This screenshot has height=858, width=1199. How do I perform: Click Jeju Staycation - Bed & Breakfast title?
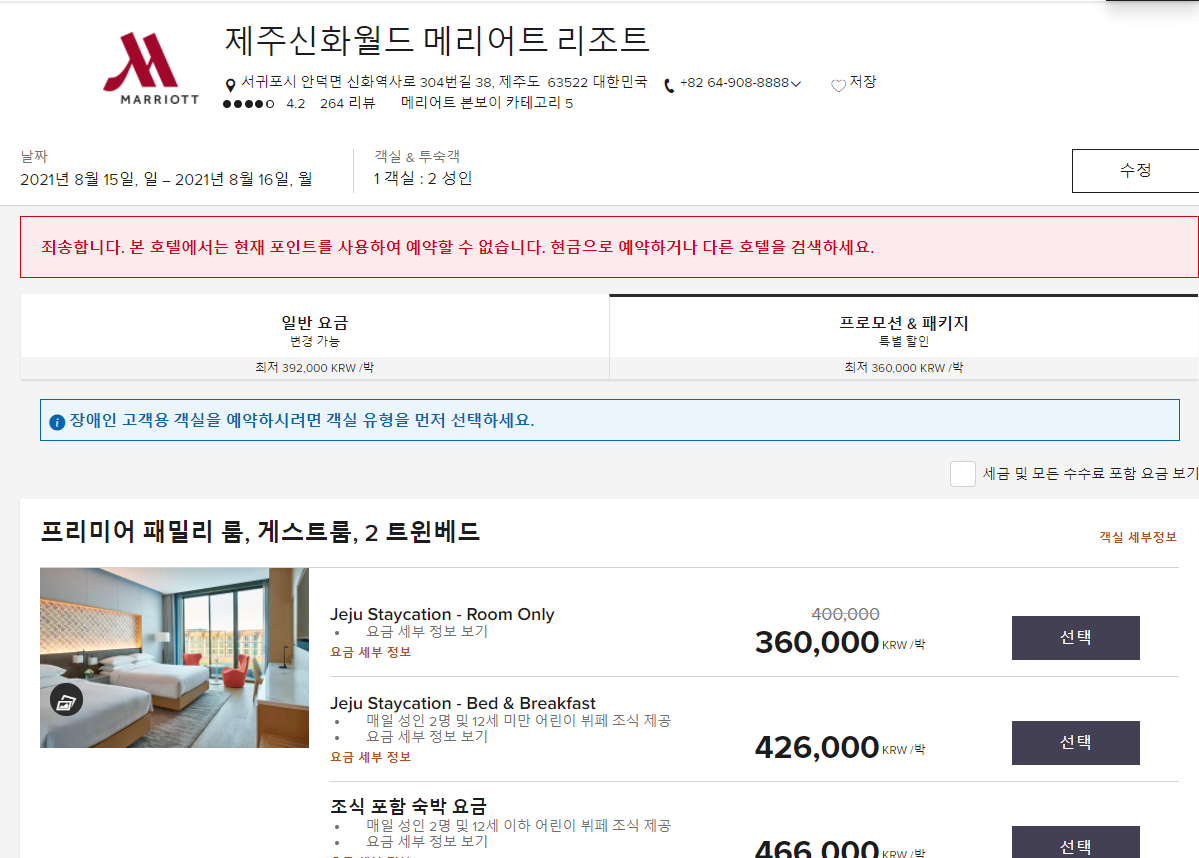point(463,704)
